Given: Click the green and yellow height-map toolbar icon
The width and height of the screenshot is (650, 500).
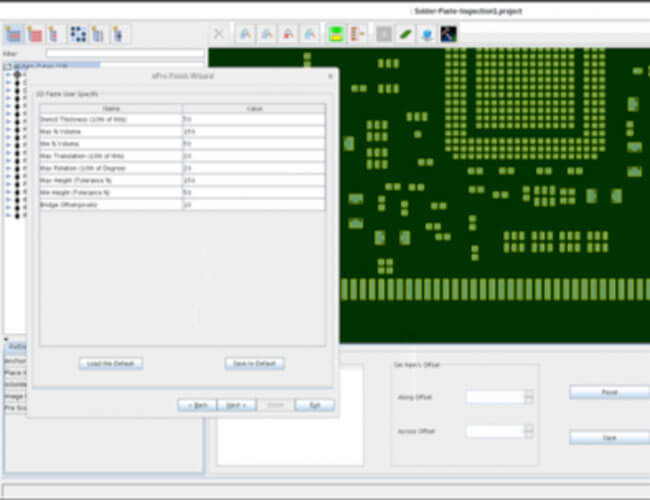Looking at the screenshot, I should 336,33.
